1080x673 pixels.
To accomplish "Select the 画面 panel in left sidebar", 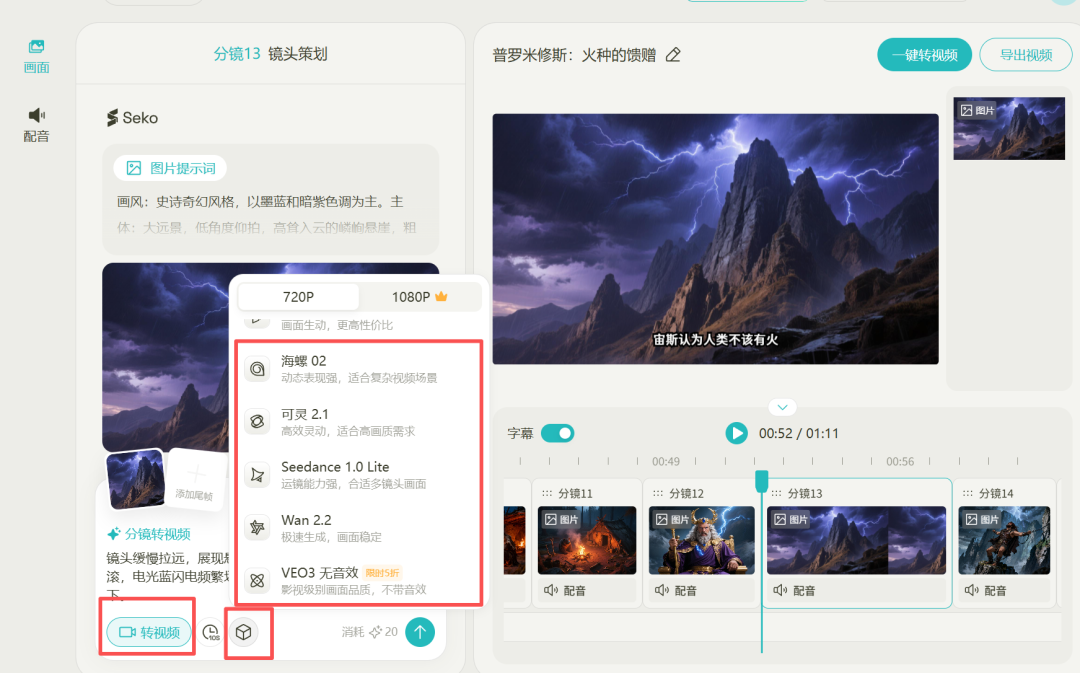I will coord(36,48).
